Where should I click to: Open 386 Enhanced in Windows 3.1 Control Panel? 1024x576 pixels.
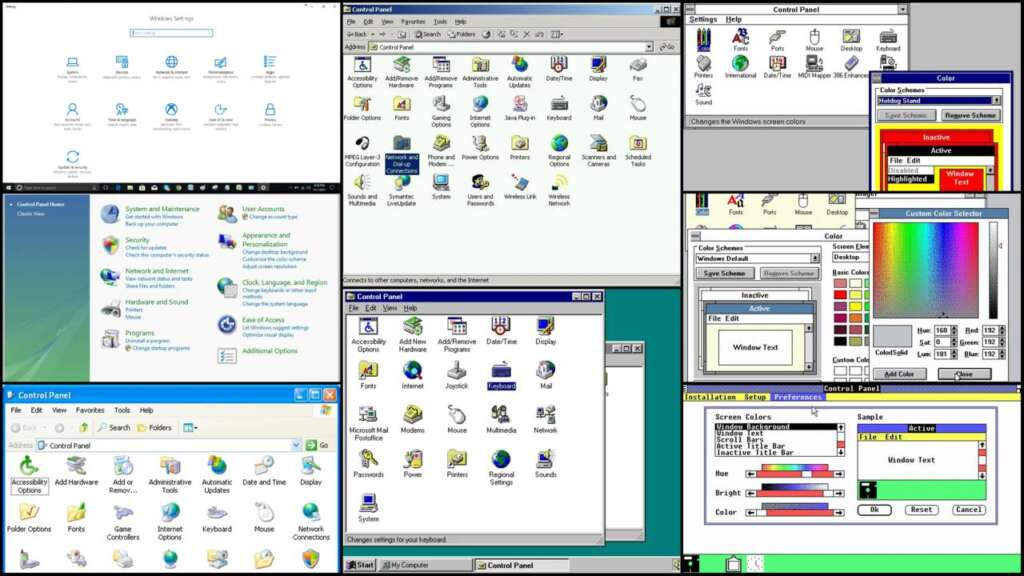tap(851, 67)
